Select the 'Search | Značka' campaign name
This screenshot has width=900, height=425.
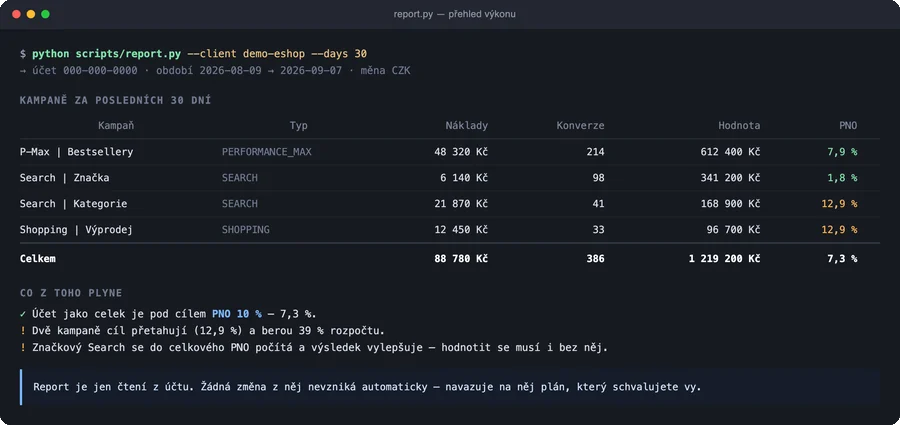(x=64, y=177)
